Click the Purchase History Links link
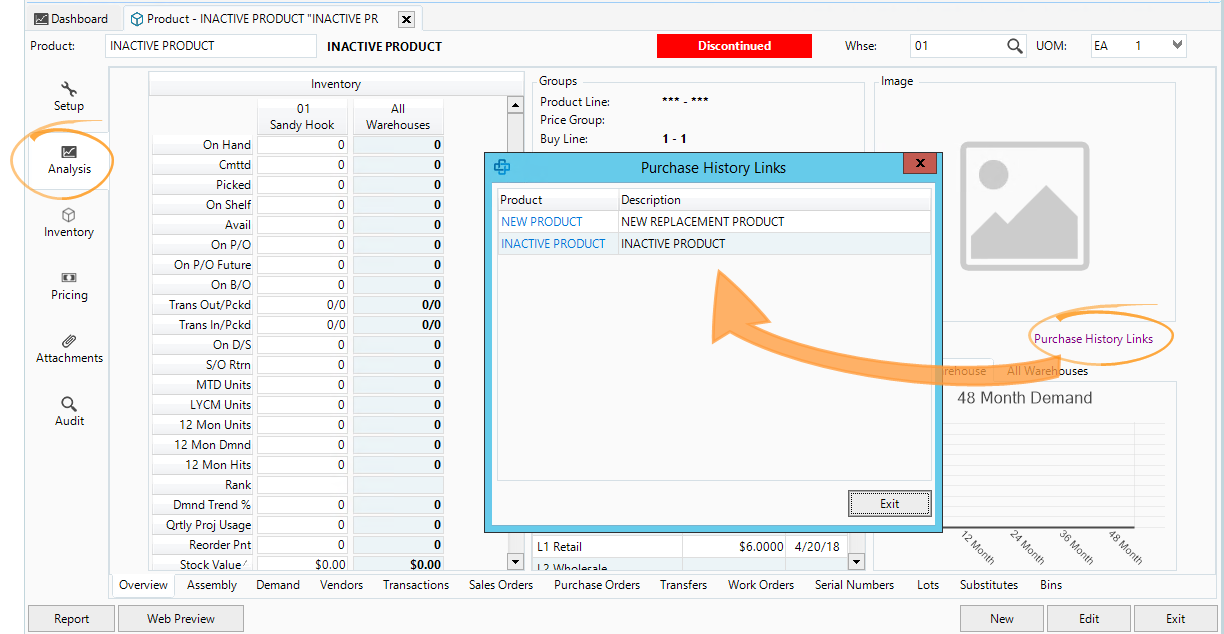Viewport: 1224px width, 634px height. (1093, 339)
